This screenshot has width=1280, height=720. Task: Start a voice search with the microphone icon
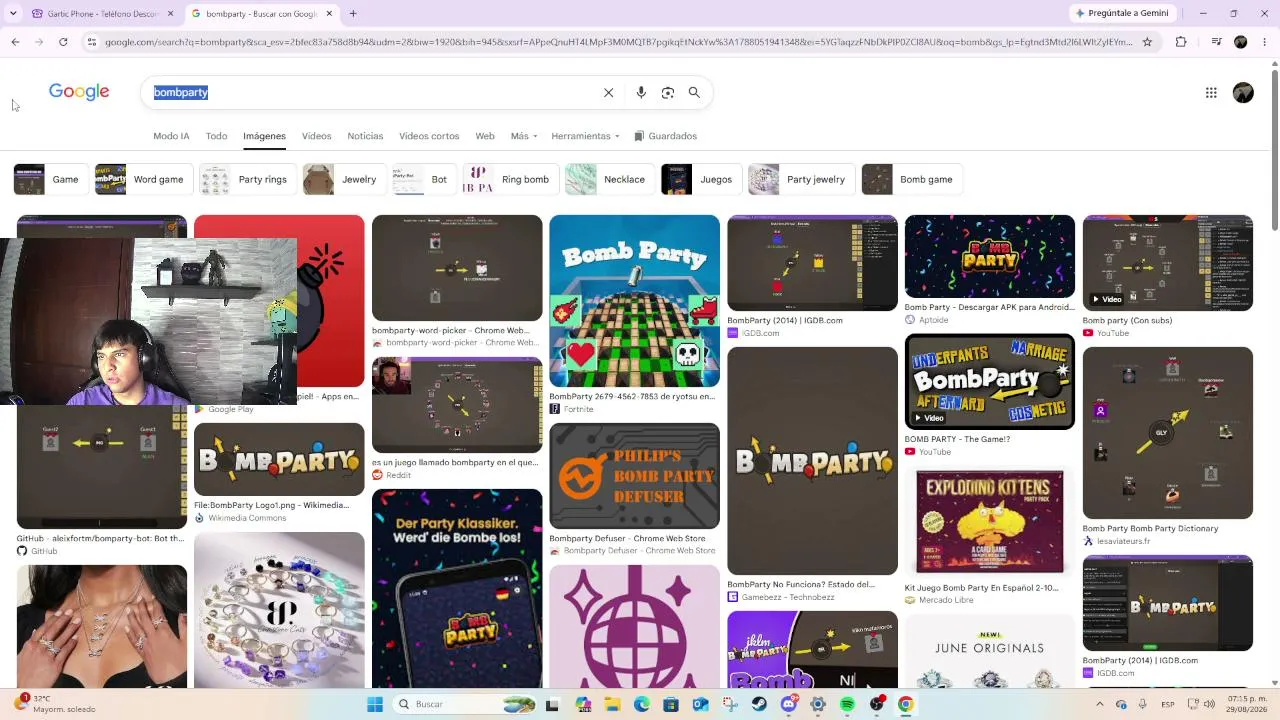coord(641,93)
